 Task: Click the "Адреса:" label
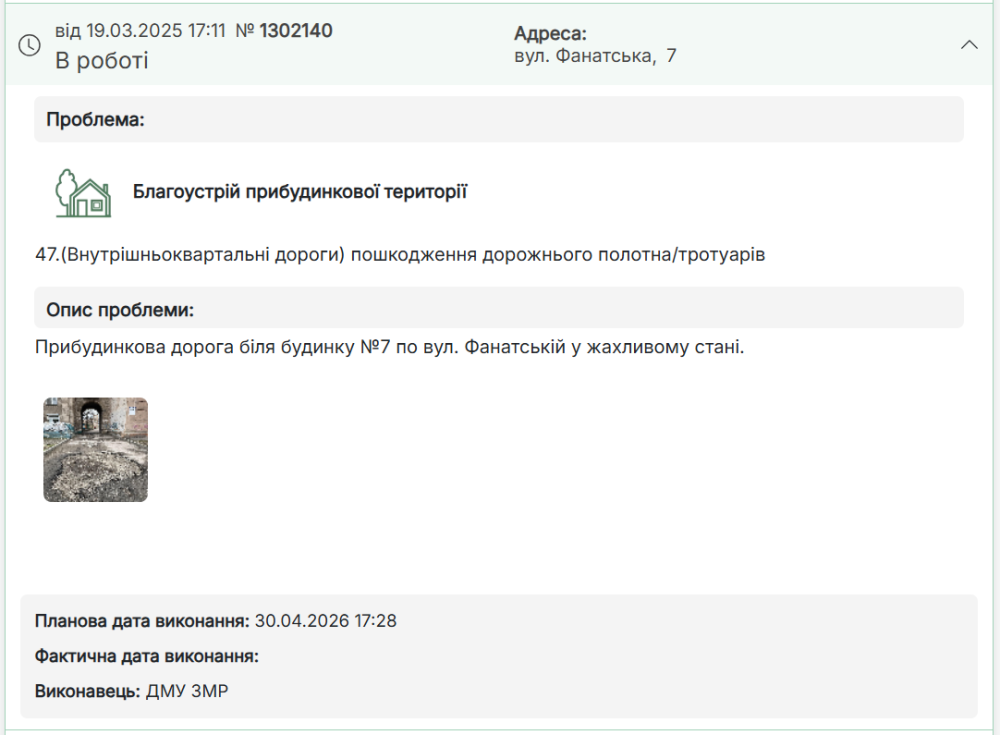point(550,33)
